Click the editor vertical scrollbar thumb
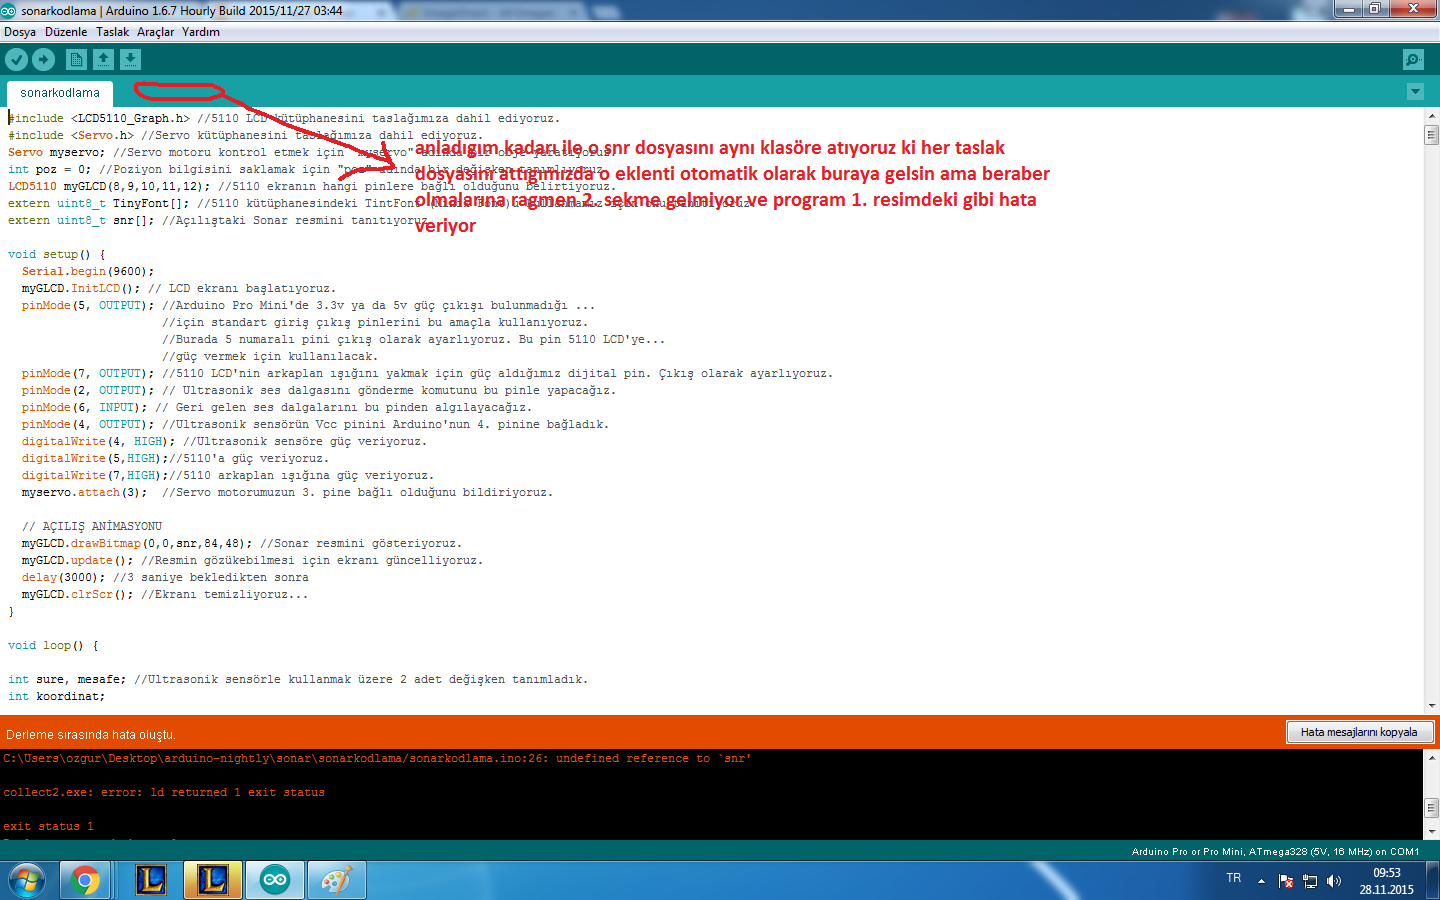The height and width of the screenshot is (900, 1440). (x=1432, y=134)
